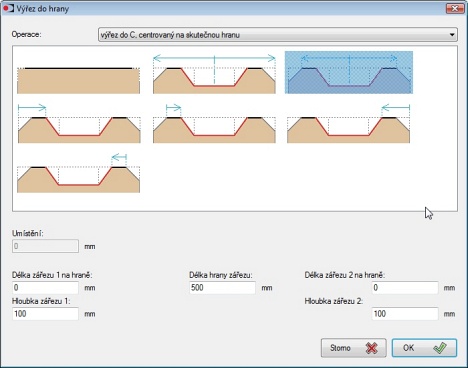The image size is (468, 368).
Task: Select cutout with short left arrow over right flat
Action: (x=78, y=173)
